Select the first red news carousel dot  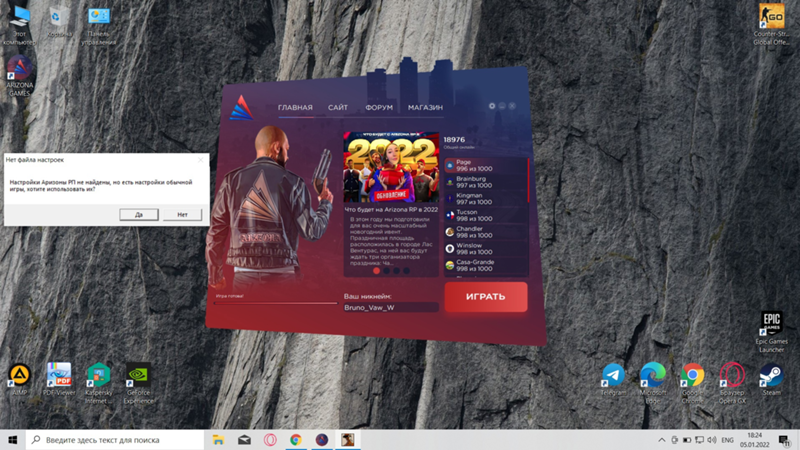377,271
